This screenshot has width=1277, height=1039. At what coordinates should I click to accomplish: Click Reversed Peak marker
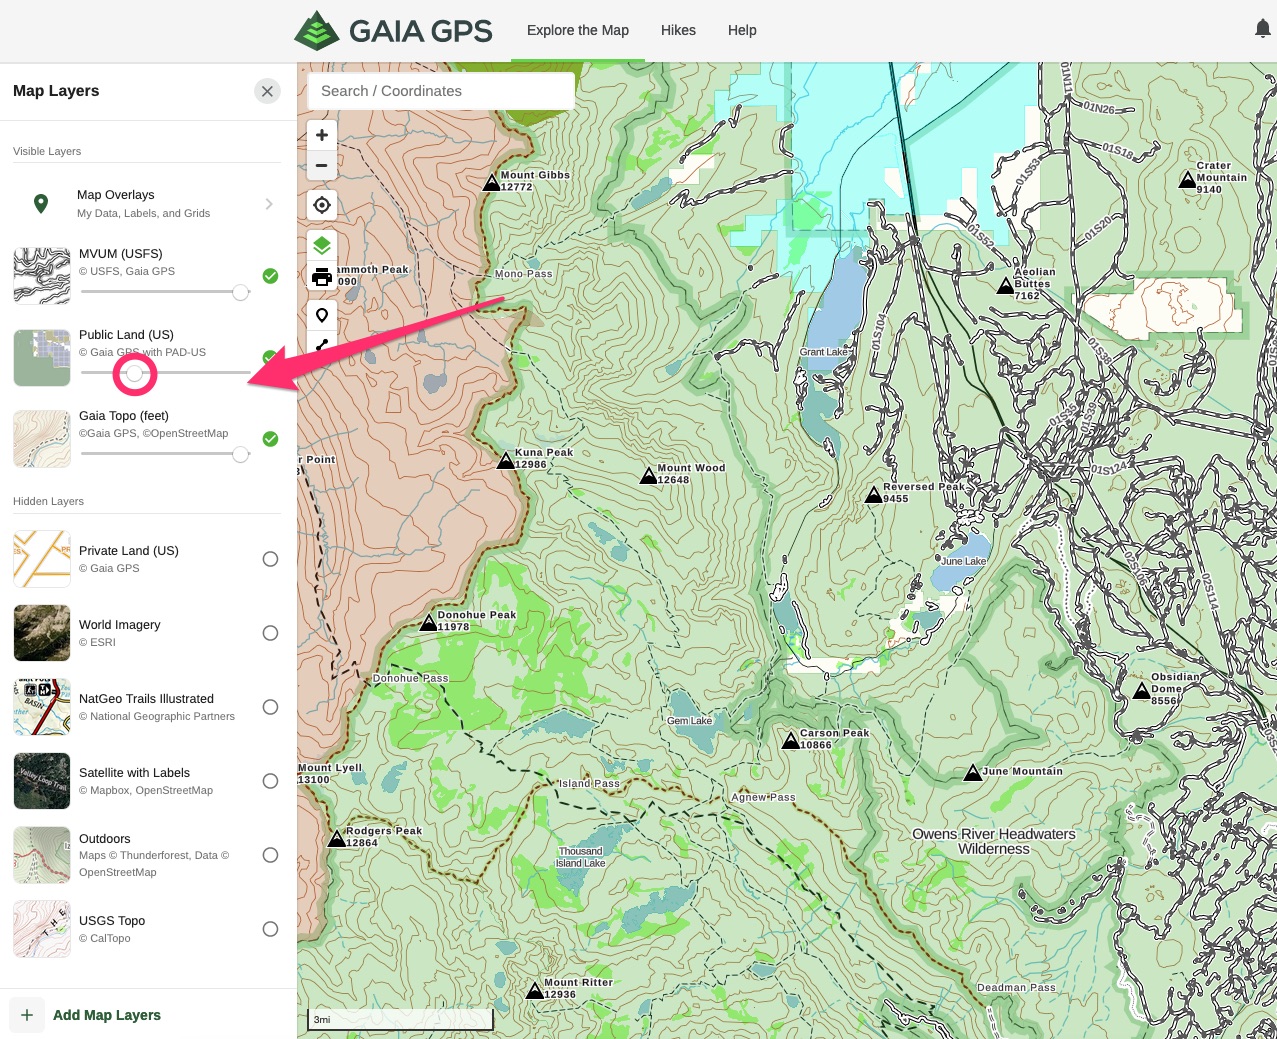click(x=874, y=494)
